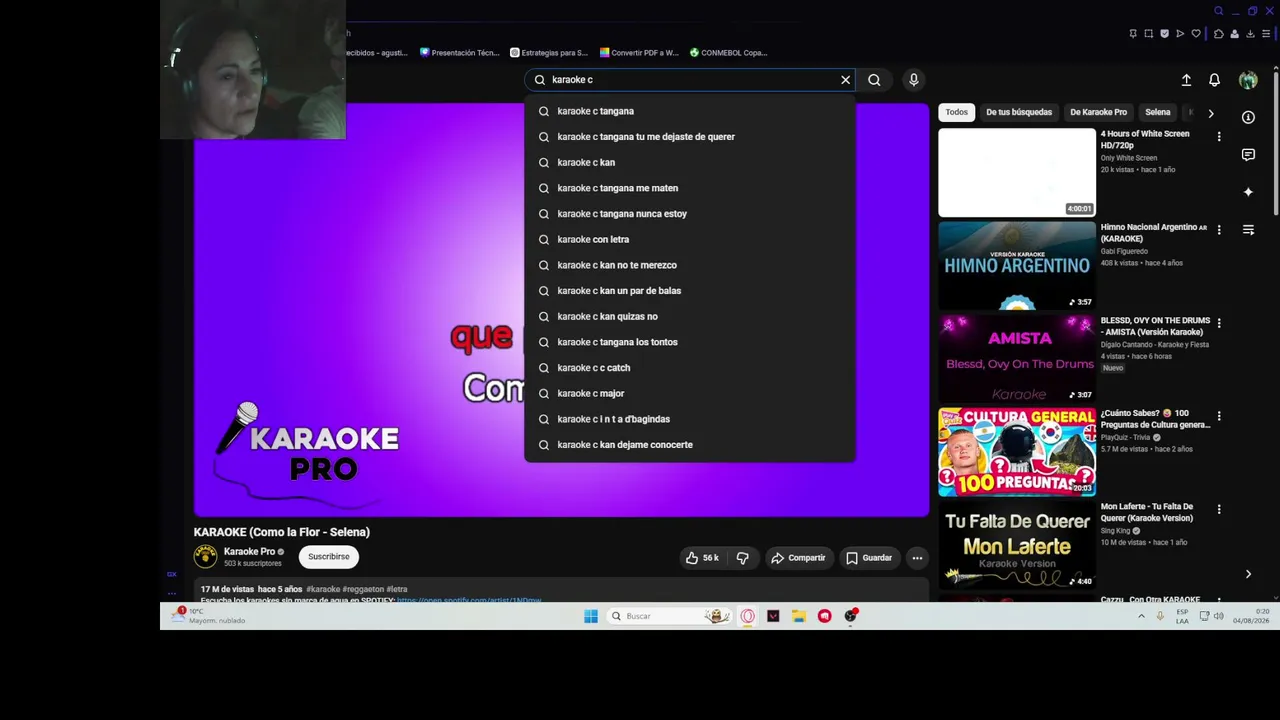Expand the side panel arrow at right edge
This screenshot has width=1280, height=720.
point(1248,574)
